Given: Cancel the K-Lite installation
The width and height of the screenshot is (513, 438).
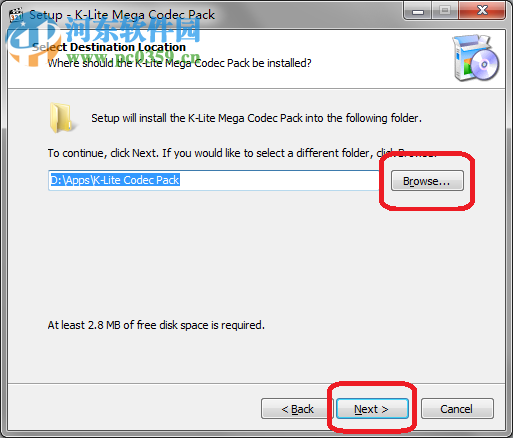Looking at the screenshot, I should pos(457,409).
